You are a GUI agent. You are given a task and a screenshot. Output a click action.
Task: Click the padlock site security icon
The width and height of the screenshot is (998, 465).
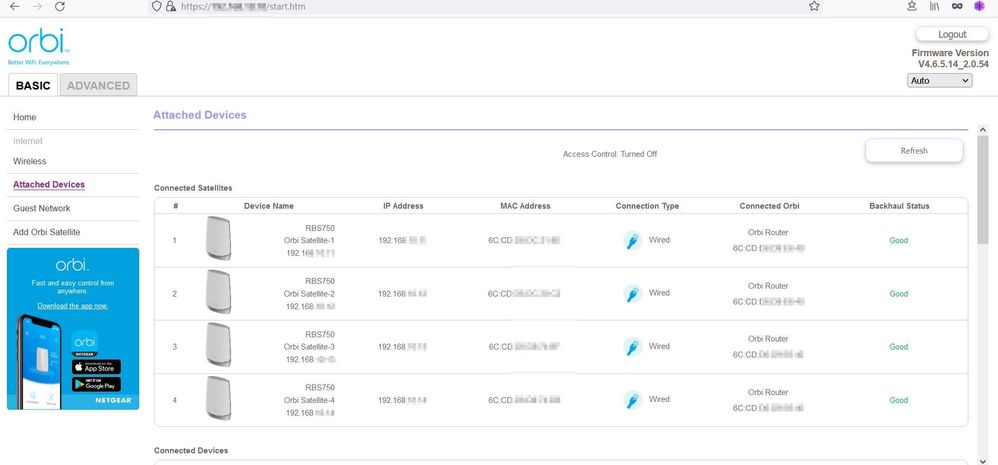[171, 6]
